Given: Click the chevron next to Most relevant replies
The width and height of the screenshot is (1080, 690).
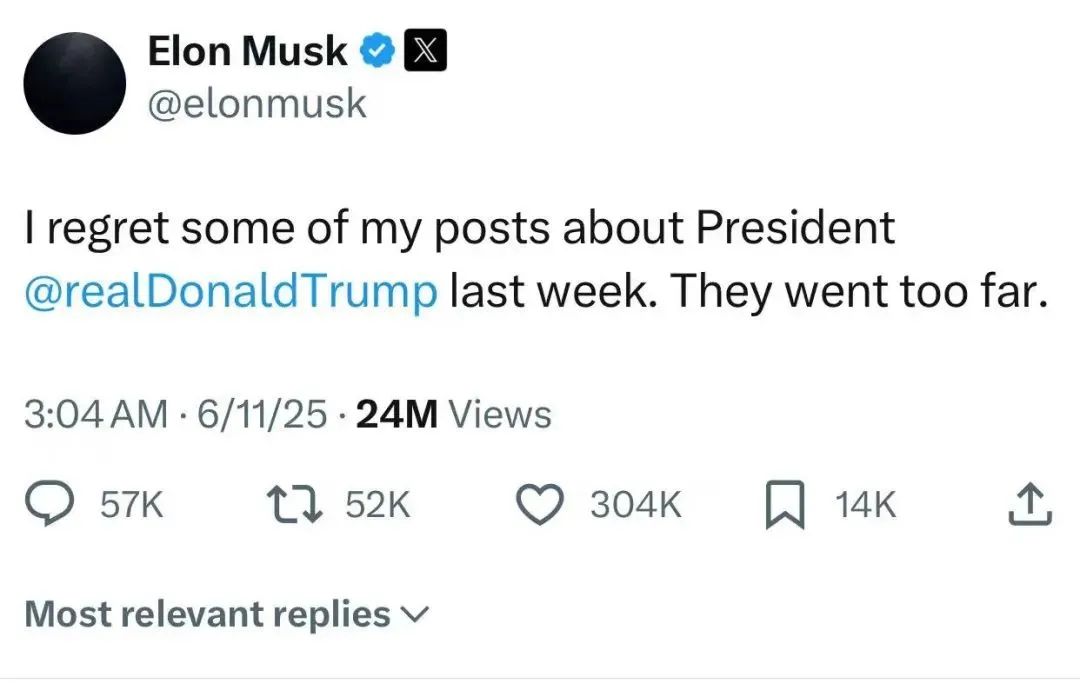Looking at the screenshot, I should point(414,615).
